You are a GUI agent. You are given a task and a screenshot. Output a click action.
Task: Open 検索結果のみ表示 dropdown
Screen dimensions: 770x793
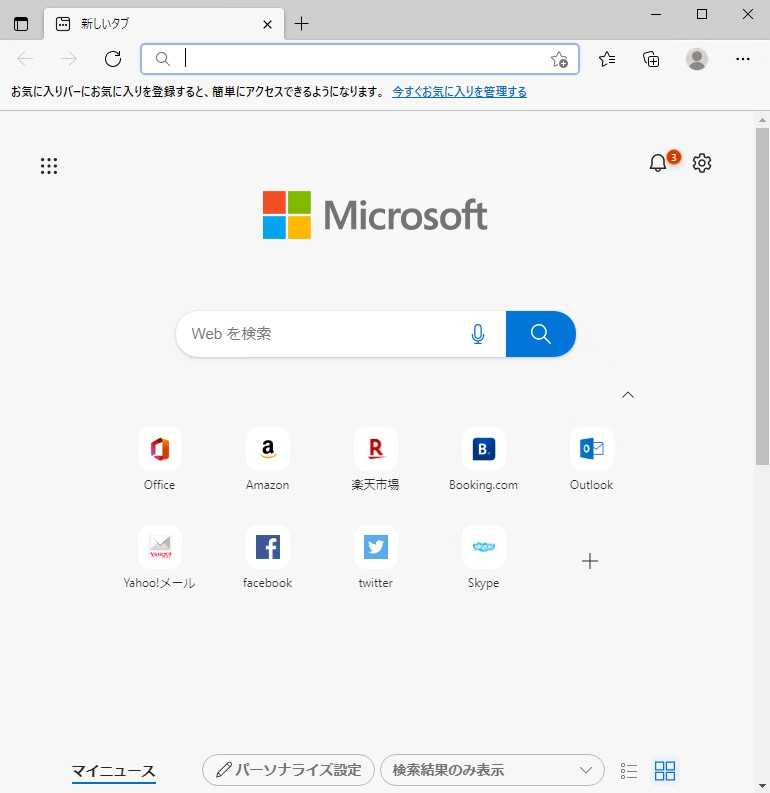coord(492,770)
